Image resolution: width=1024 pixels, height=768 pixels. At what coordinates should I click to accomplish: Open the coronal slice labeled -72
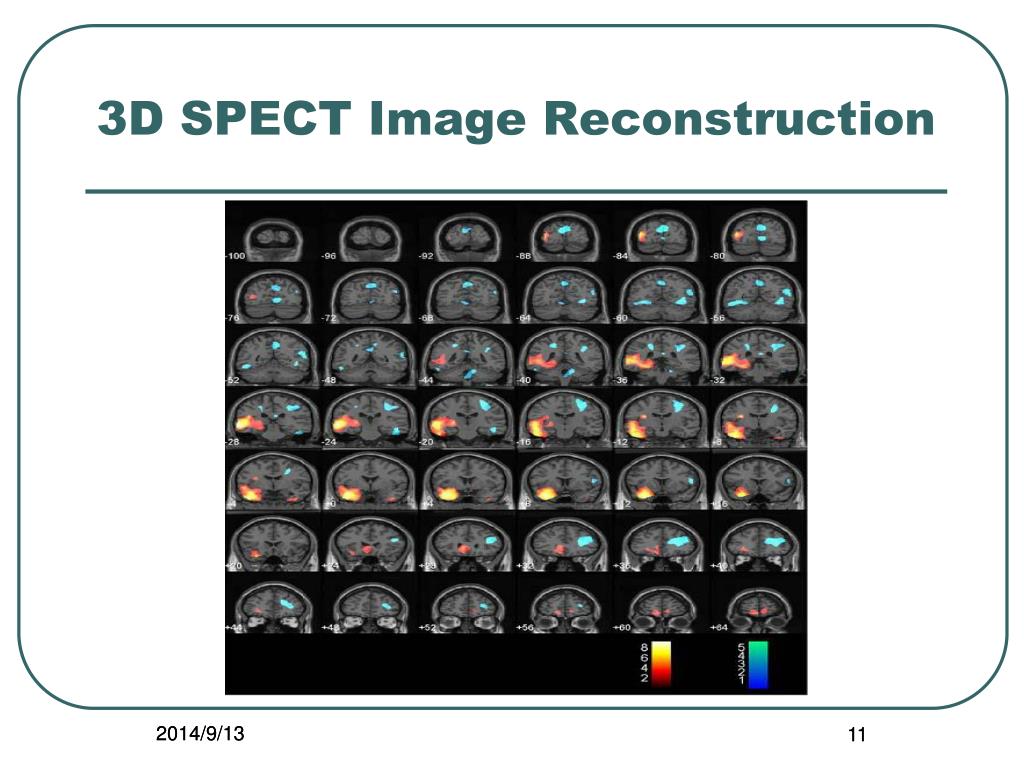[x=370, y=296]
